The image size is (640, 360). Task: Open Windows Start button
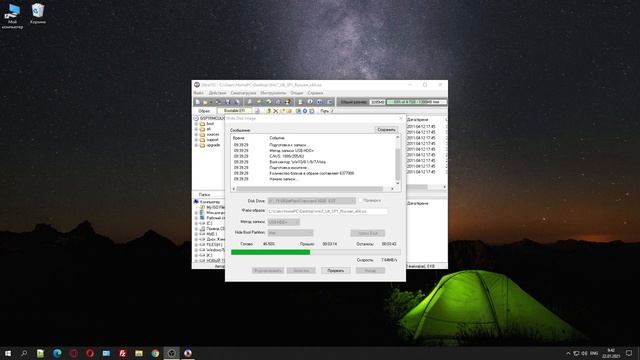pos(8,353)
